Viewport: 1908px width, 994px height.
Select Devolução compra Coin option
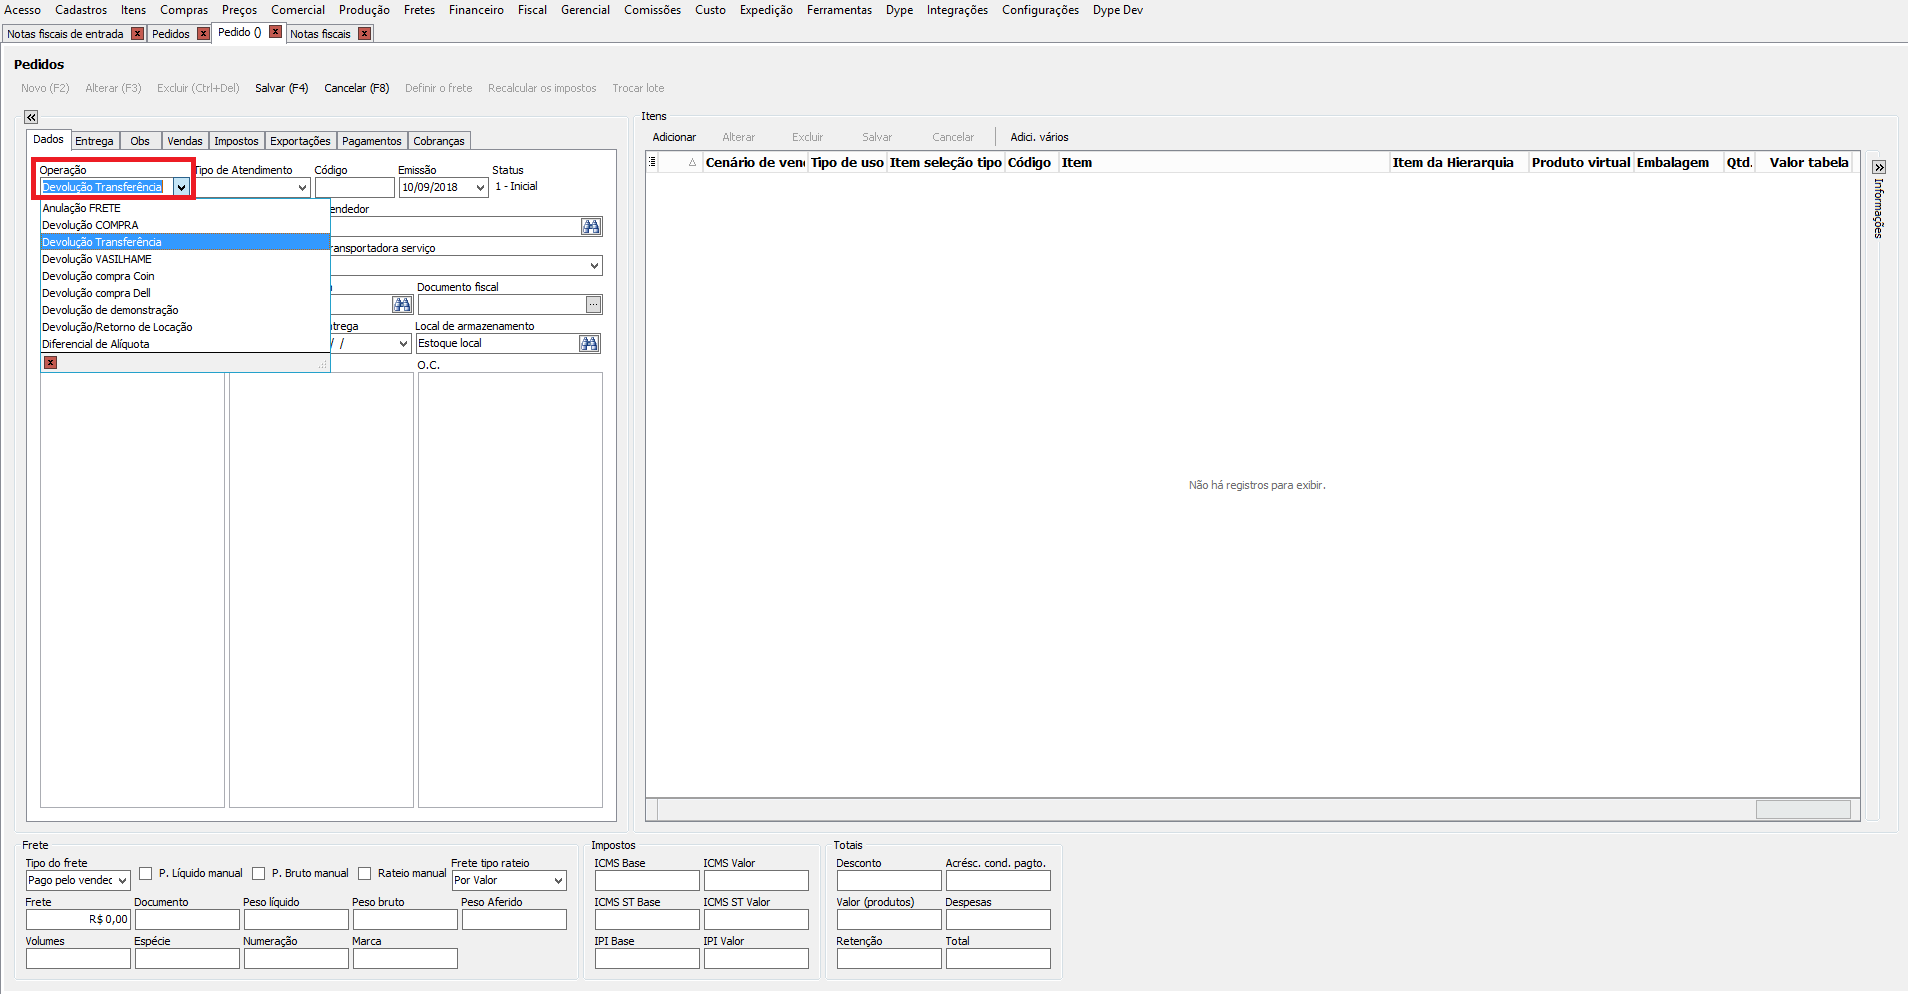click(x=185, y=276)
